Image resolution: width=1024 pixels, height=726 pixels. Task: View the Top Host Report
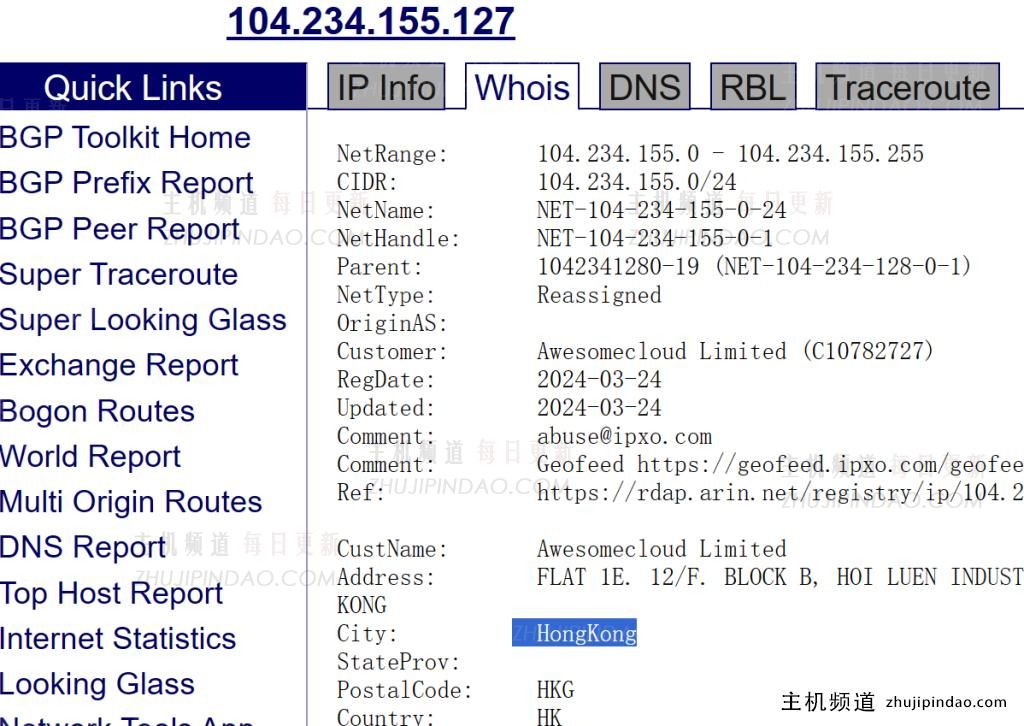pos(112,593)
